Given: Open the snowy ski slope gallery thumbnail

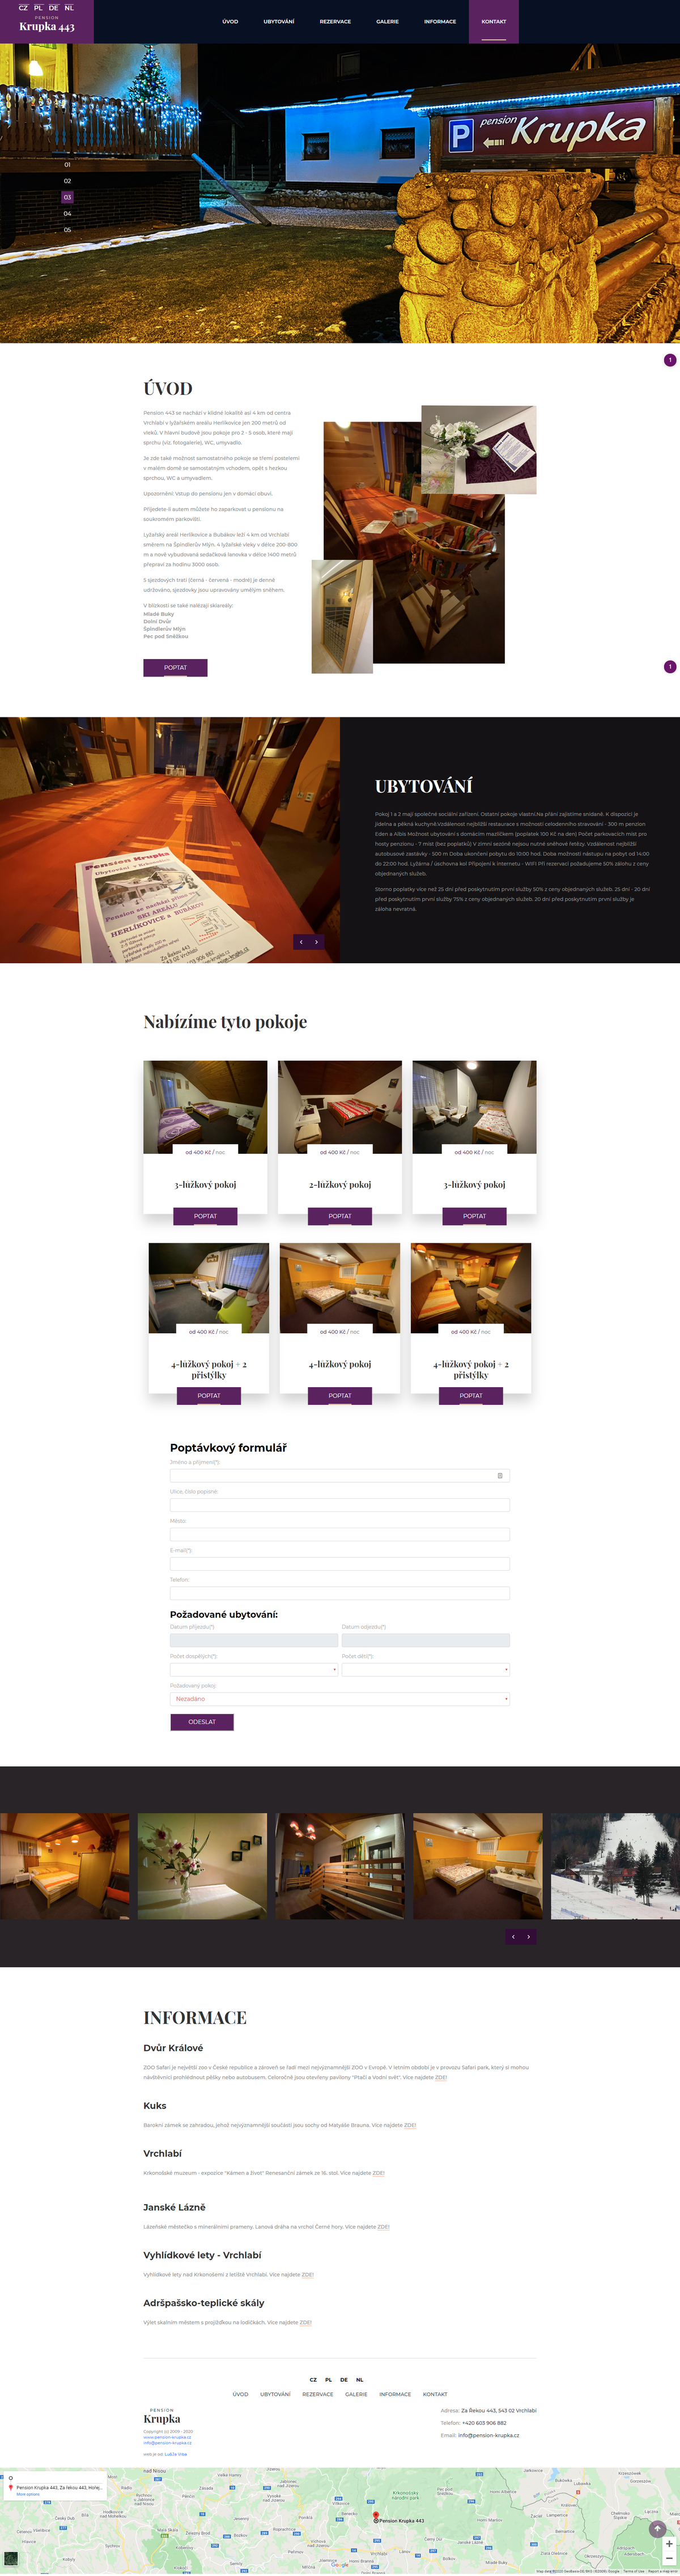Looking at the screenshot, I should point(615,1866).
